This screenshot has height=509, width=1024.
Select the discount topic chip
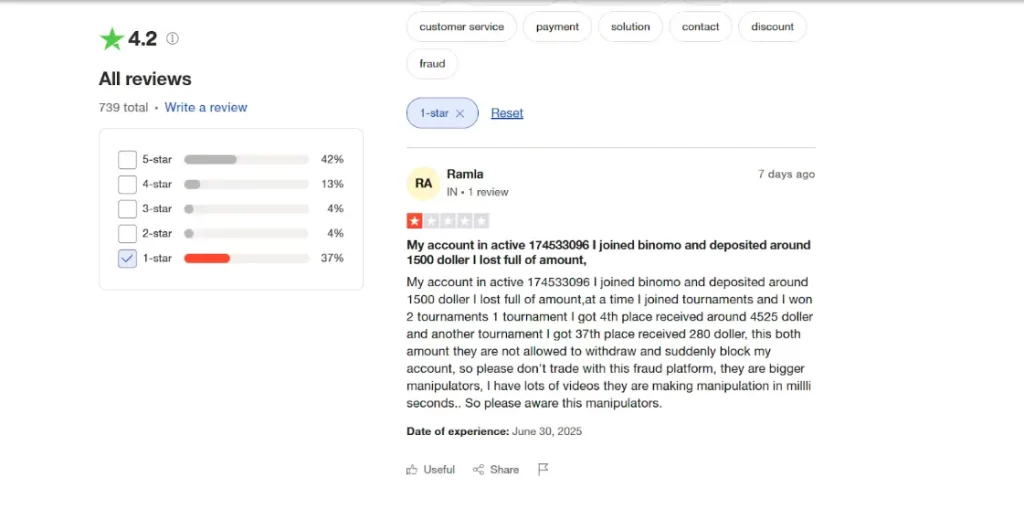pos(773,27)
